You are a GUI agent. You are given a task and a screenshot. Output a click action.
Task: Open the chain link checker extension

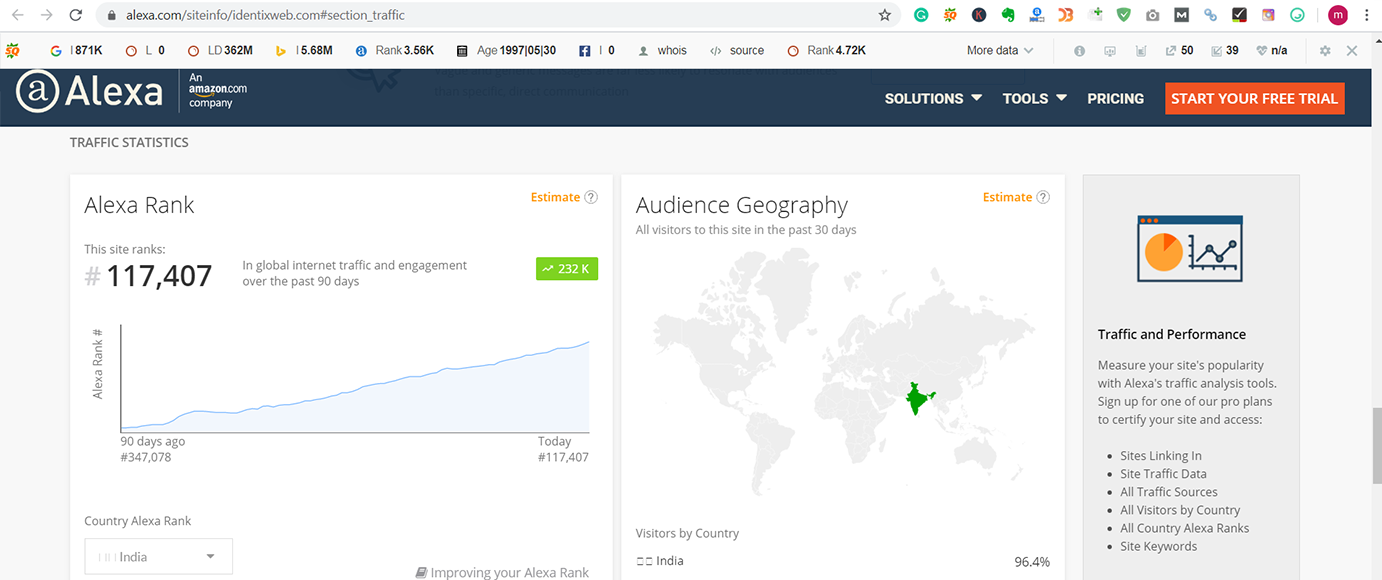click(x=1211, y=15)
